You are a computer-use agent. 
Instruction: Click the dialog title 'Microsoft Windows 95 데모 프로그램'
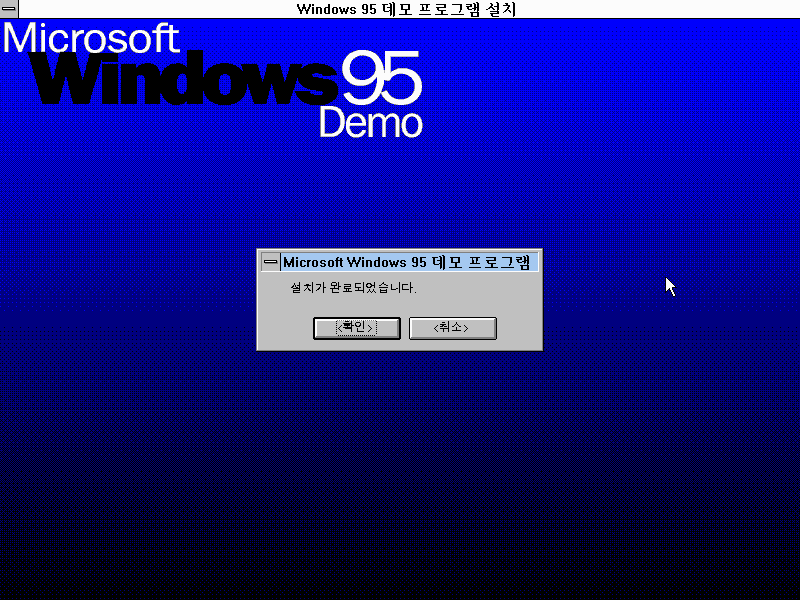point(407,262)
